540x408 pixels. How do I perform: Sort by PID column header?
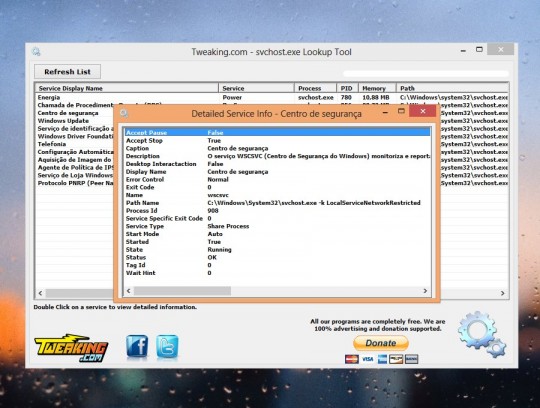click(347, 88)
